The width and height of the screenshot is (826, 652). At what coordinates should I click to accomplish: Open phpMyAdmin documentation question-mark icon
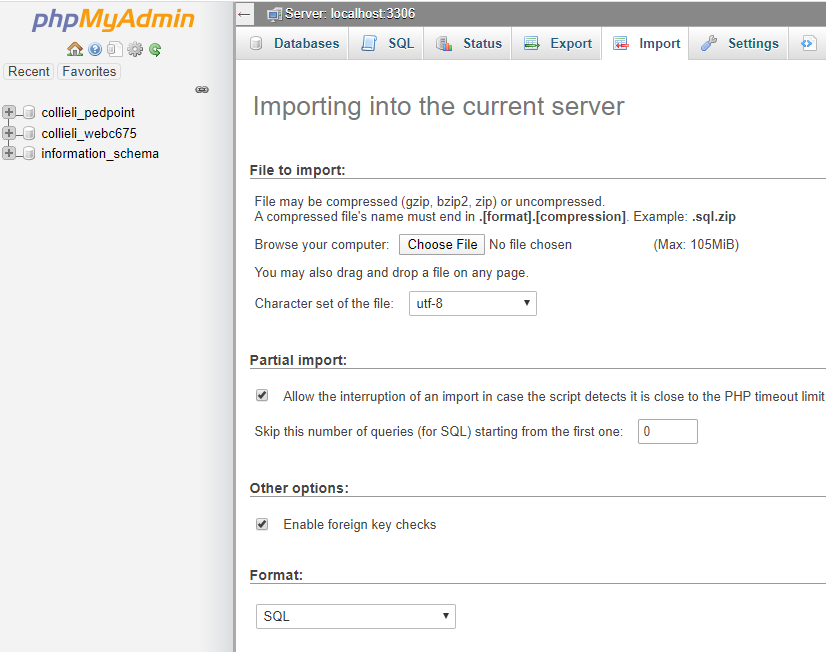pos(95,50)
